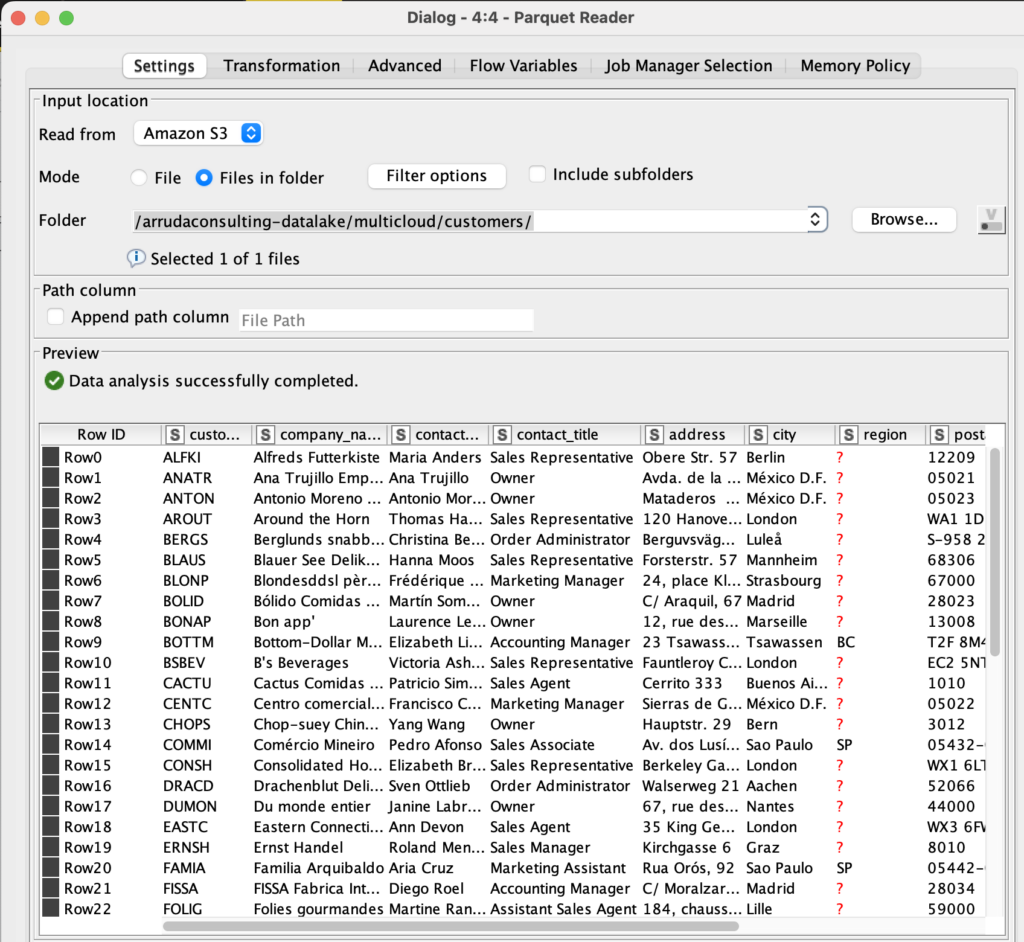Screen dimensions: 1024x942
Task: Open the Read from Amazon S3 dropdown
Action: tap(198, 133)
